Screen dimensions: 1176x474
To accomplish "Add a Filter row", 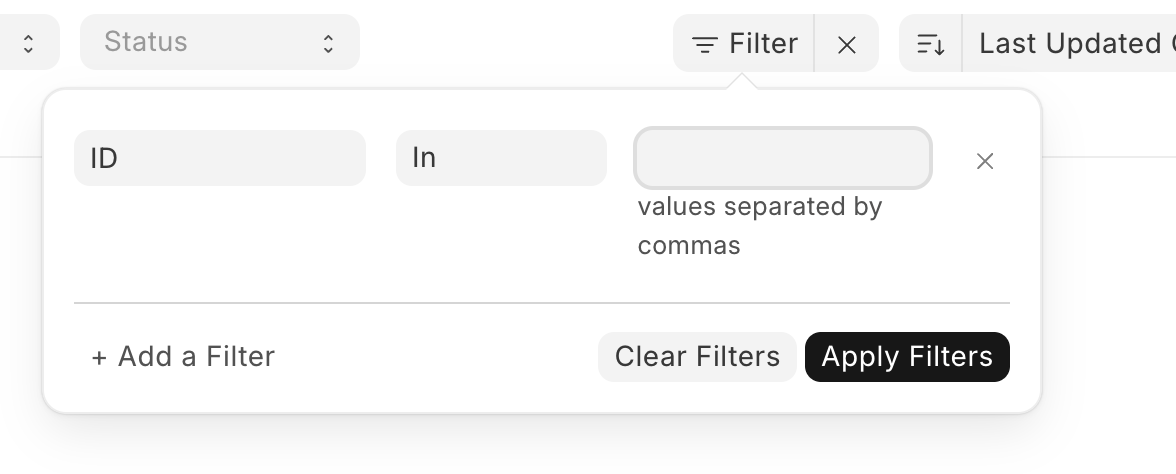I will pos(183,357).
